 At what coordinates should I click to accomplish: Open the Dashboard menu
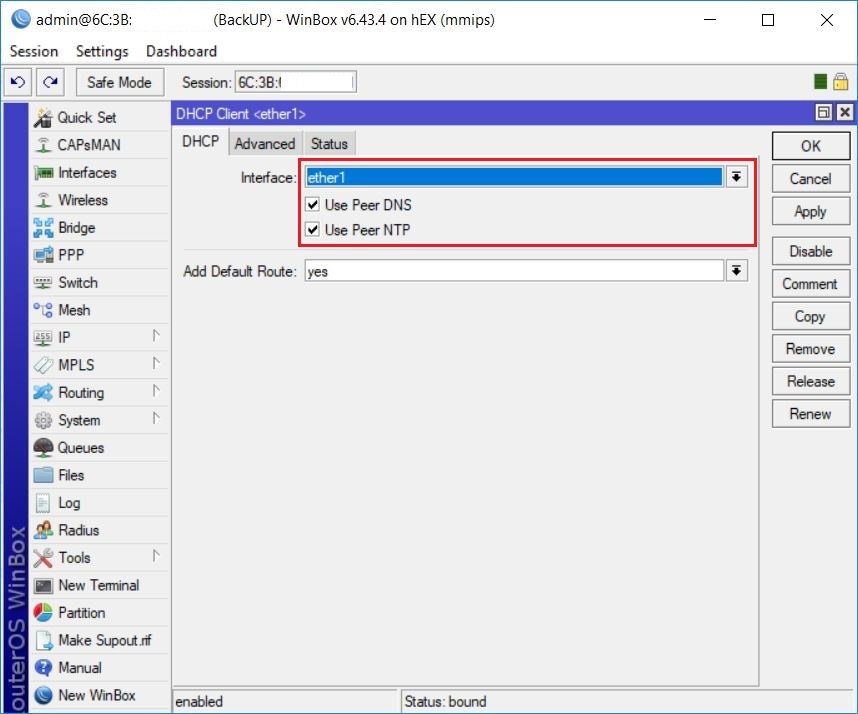182,51
